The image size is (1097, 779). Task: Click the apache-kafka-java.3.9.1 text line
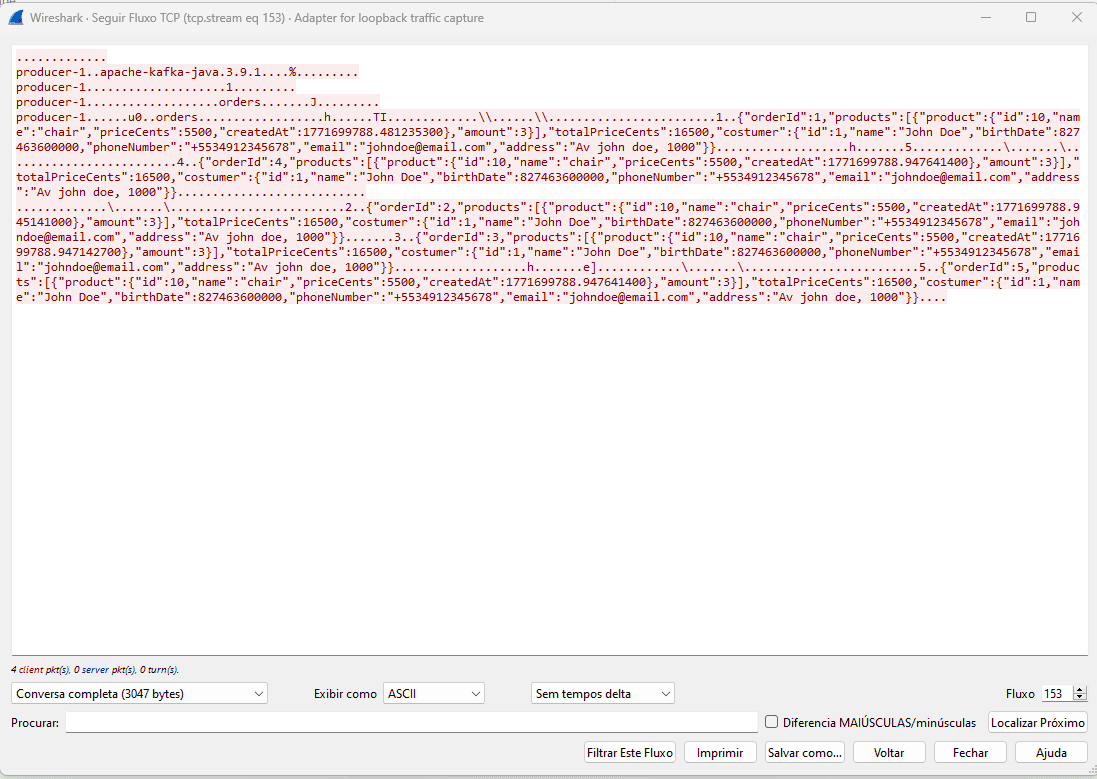[187, 72]
